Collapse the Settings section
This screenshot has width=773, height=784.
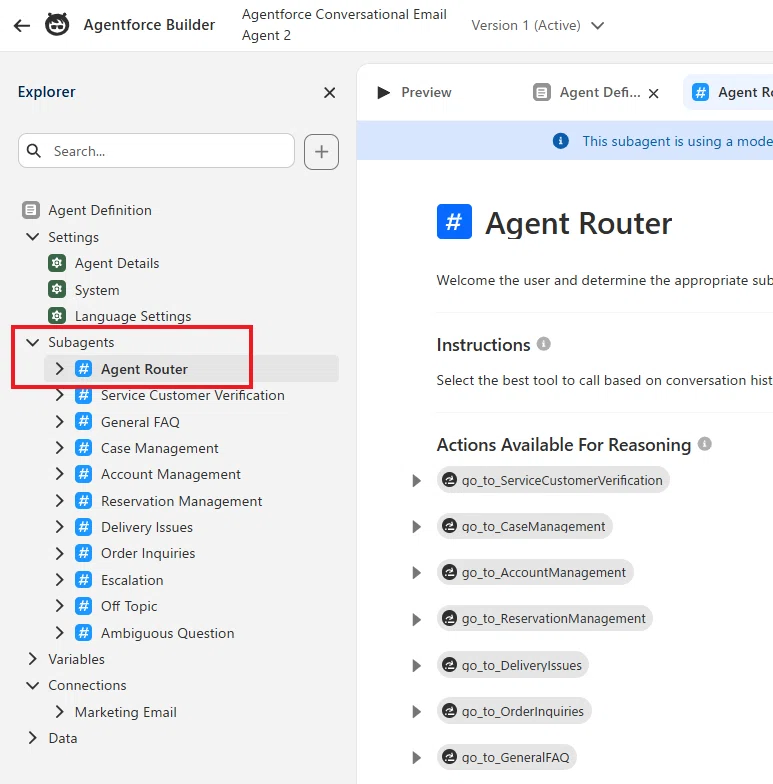32,236
